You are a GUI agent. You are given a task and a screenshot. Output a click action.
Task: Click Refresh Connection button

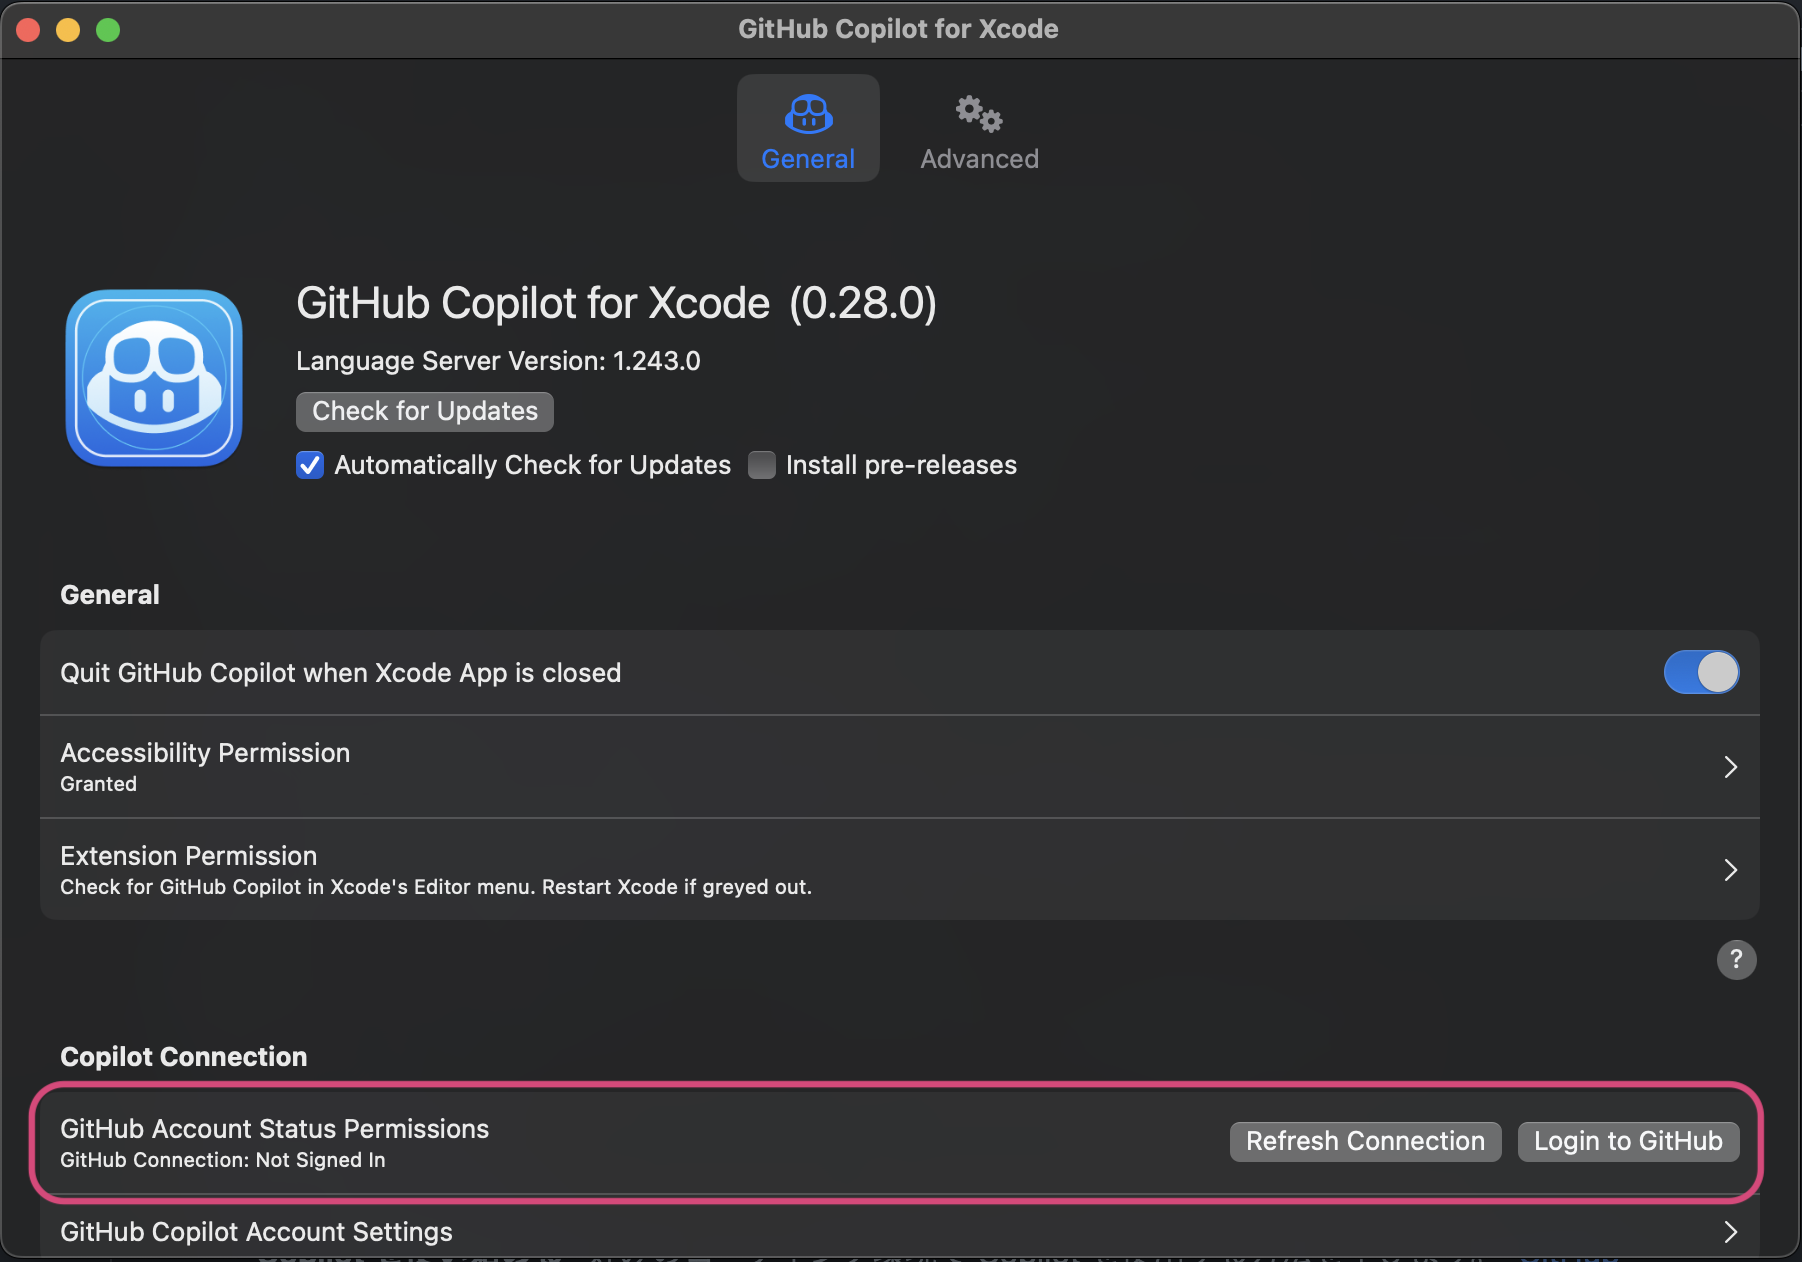[1365, 1141]
